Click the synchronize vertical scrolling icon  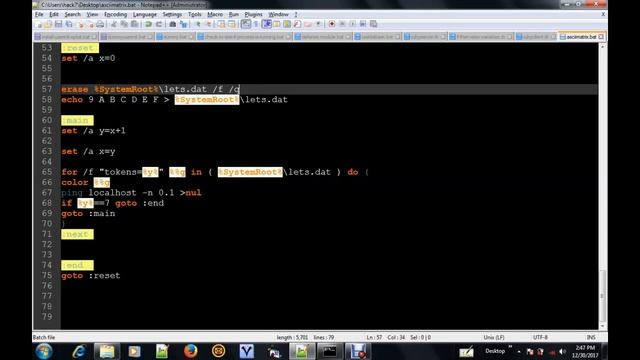222,24
